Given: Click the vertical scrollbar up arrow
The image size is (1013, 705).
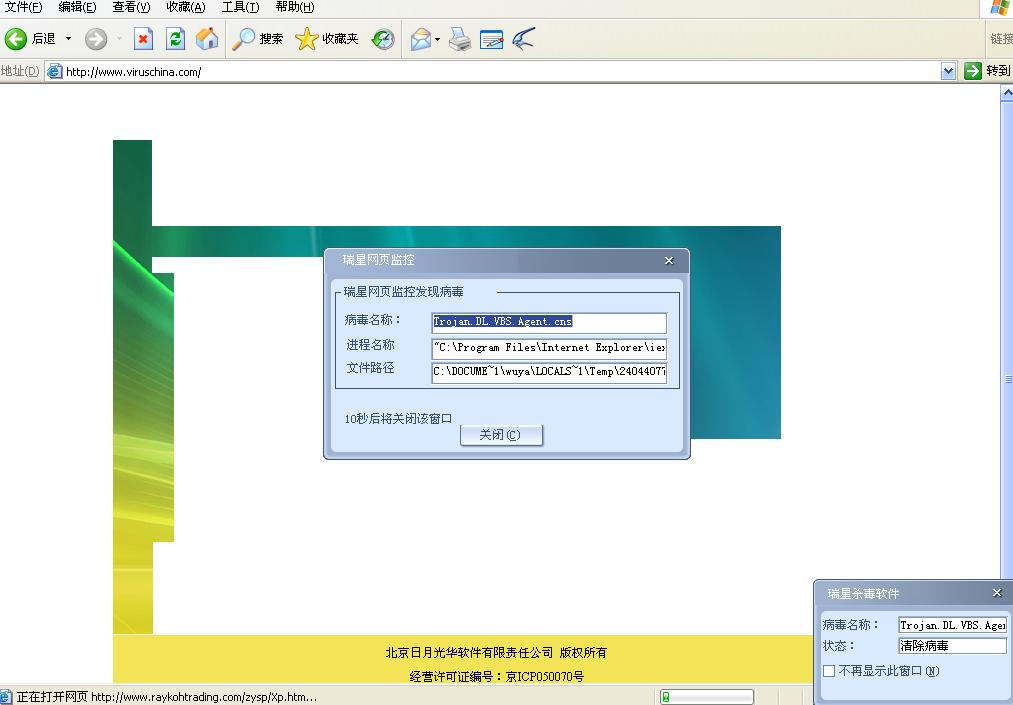Looking at the screenshot, I should (x=1007, y=93).
